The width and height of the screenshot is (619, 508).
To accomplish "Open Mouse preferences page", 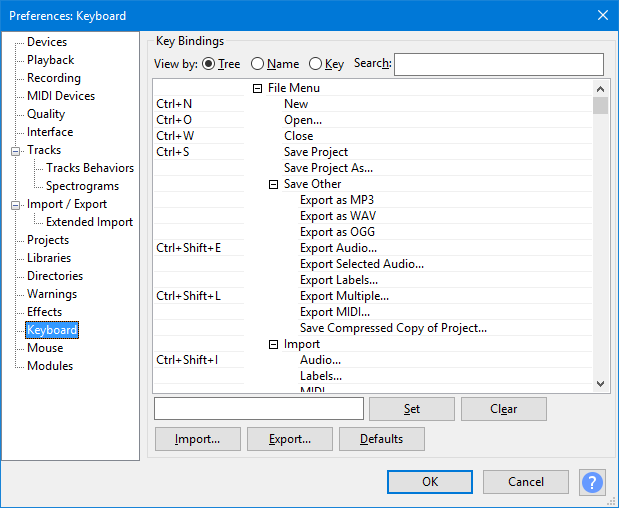I will point(45,348).
